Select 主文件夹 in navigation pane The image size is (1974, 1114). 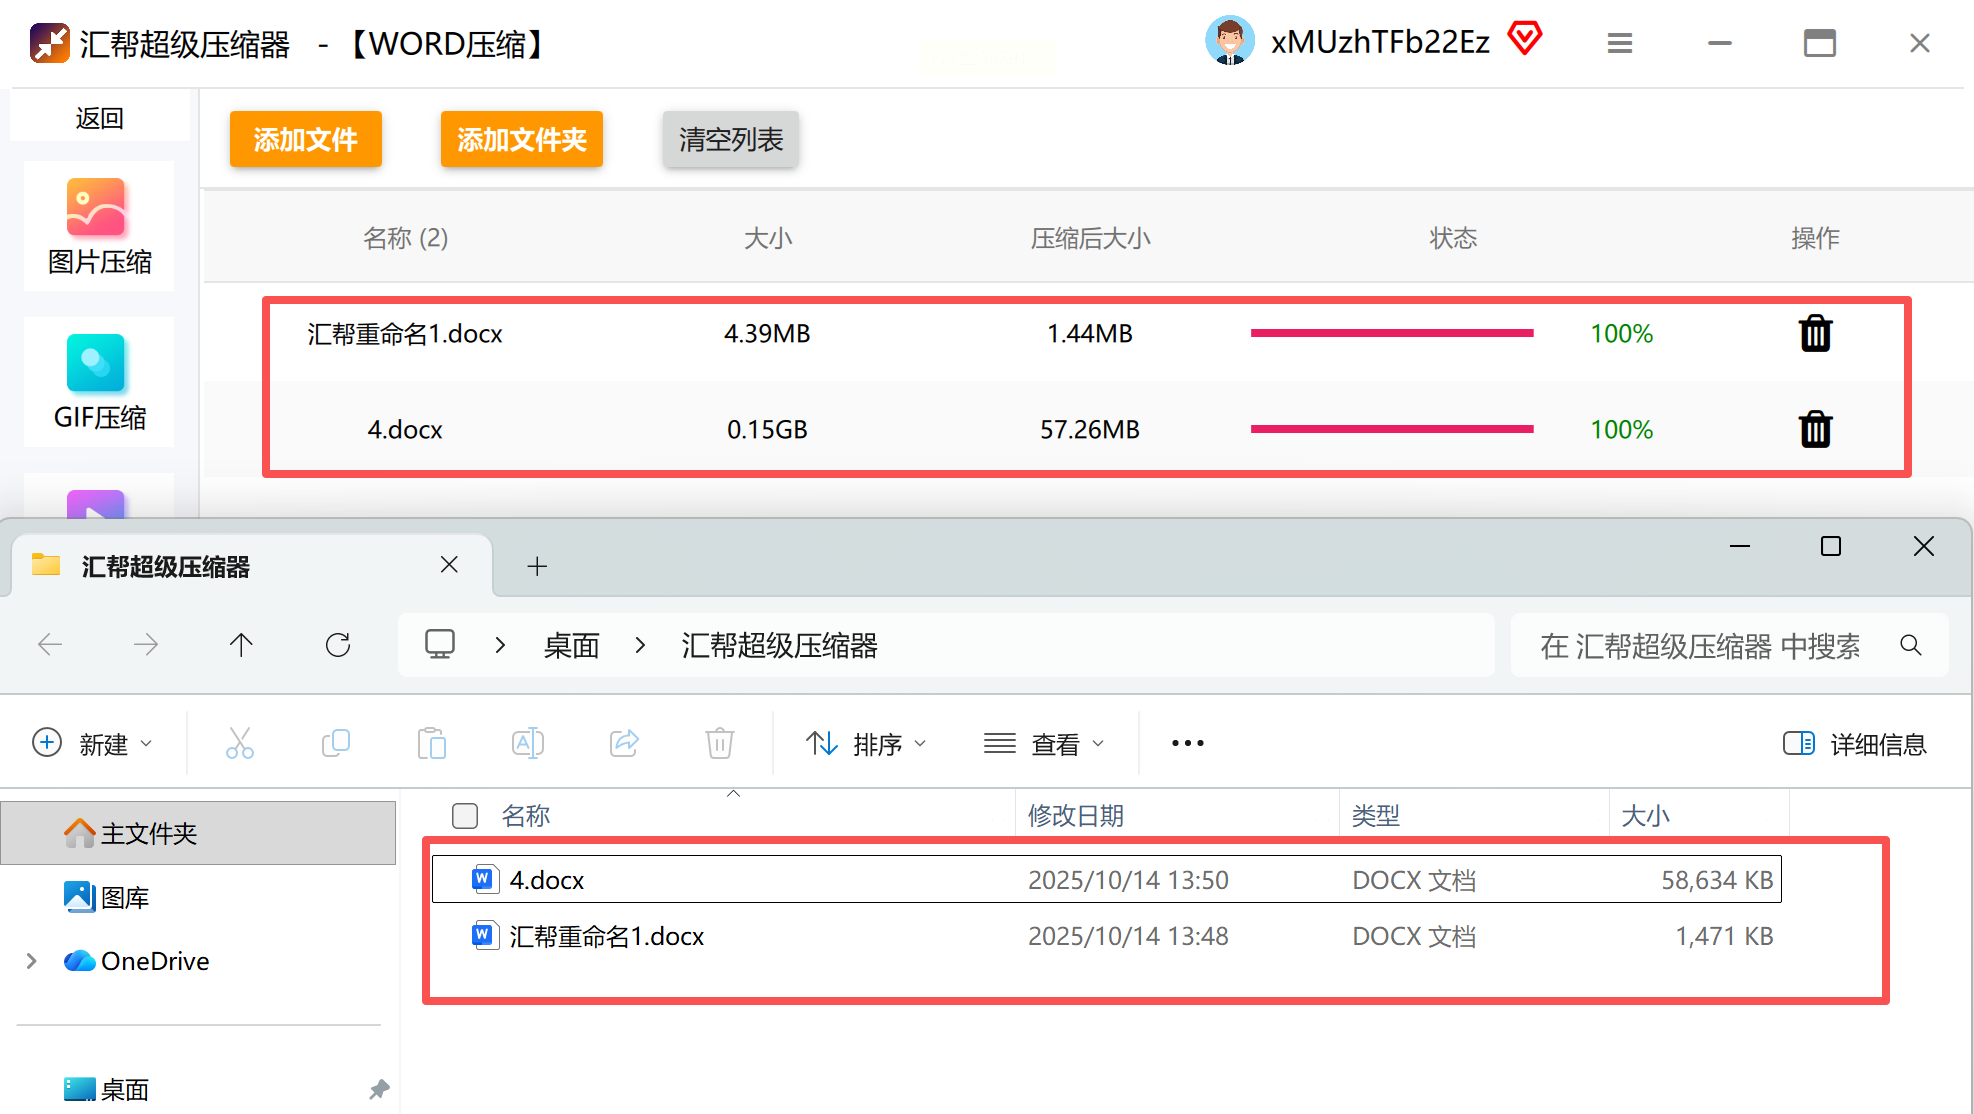pyautogui.click(x=148, y=833)
